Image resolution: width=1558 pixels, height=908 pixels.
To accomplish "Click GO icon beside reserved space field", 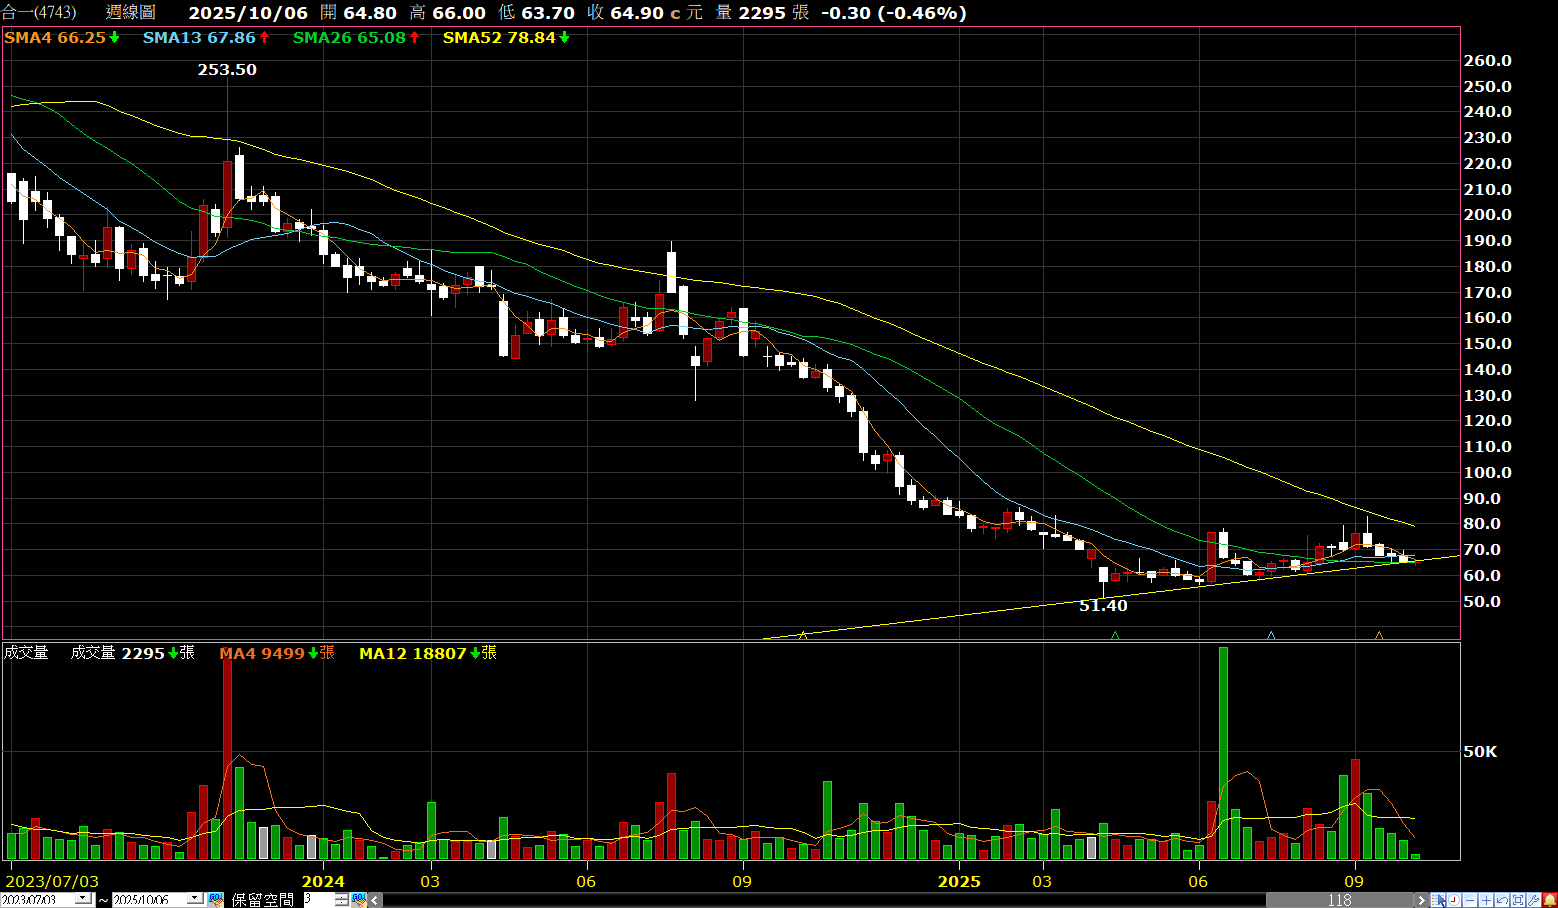I will click(359, 900).
